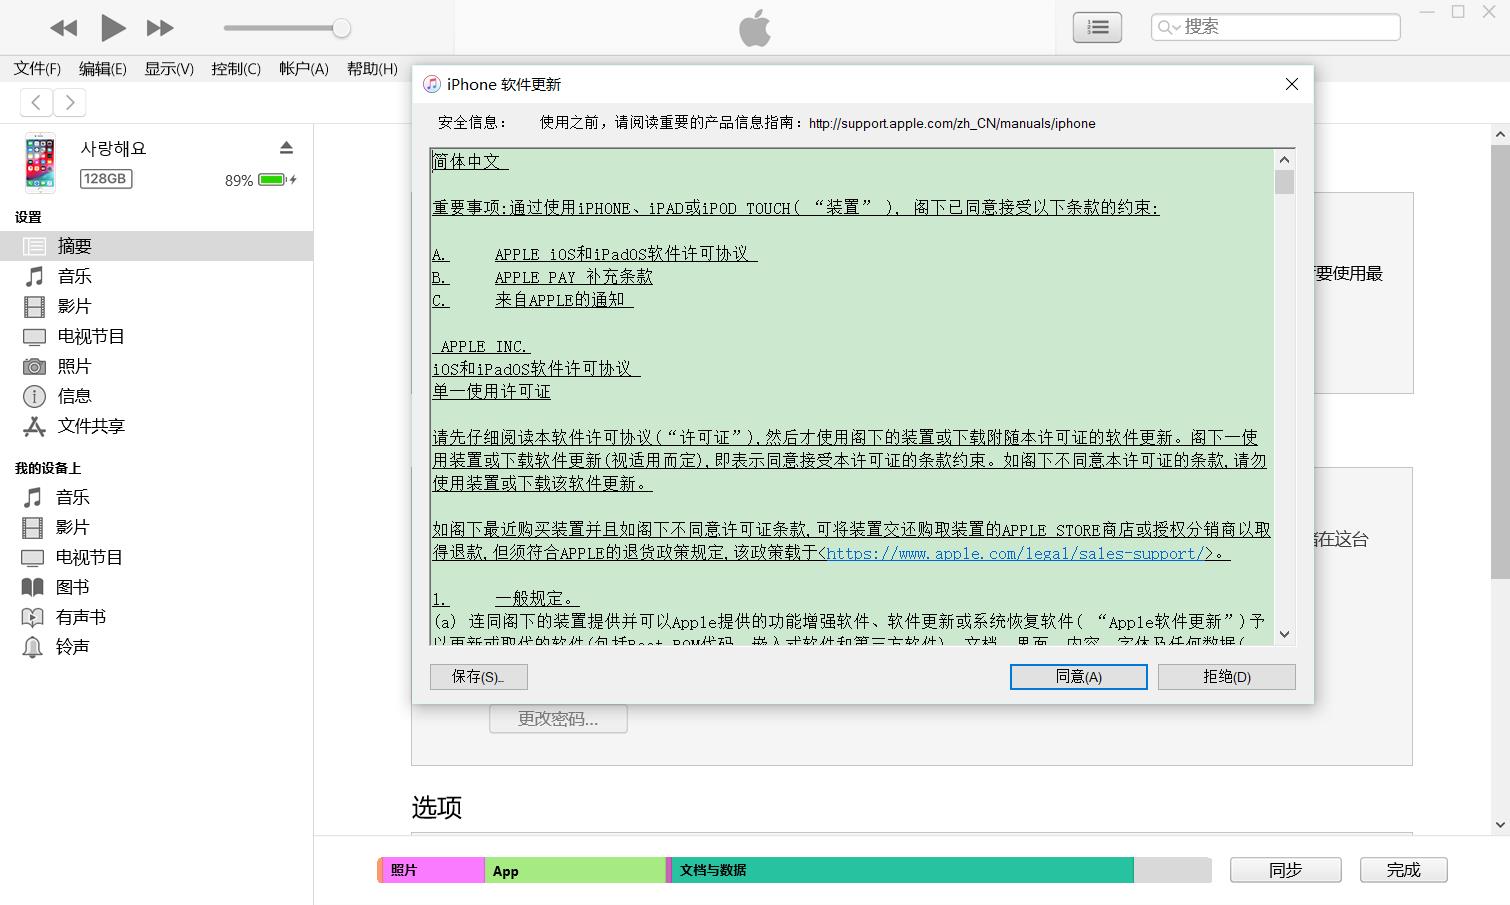Select 有声书 in the device sidebar
The height and width of the screenshot is (905, 1510).
pyautogui.click(x=80, y=617)
